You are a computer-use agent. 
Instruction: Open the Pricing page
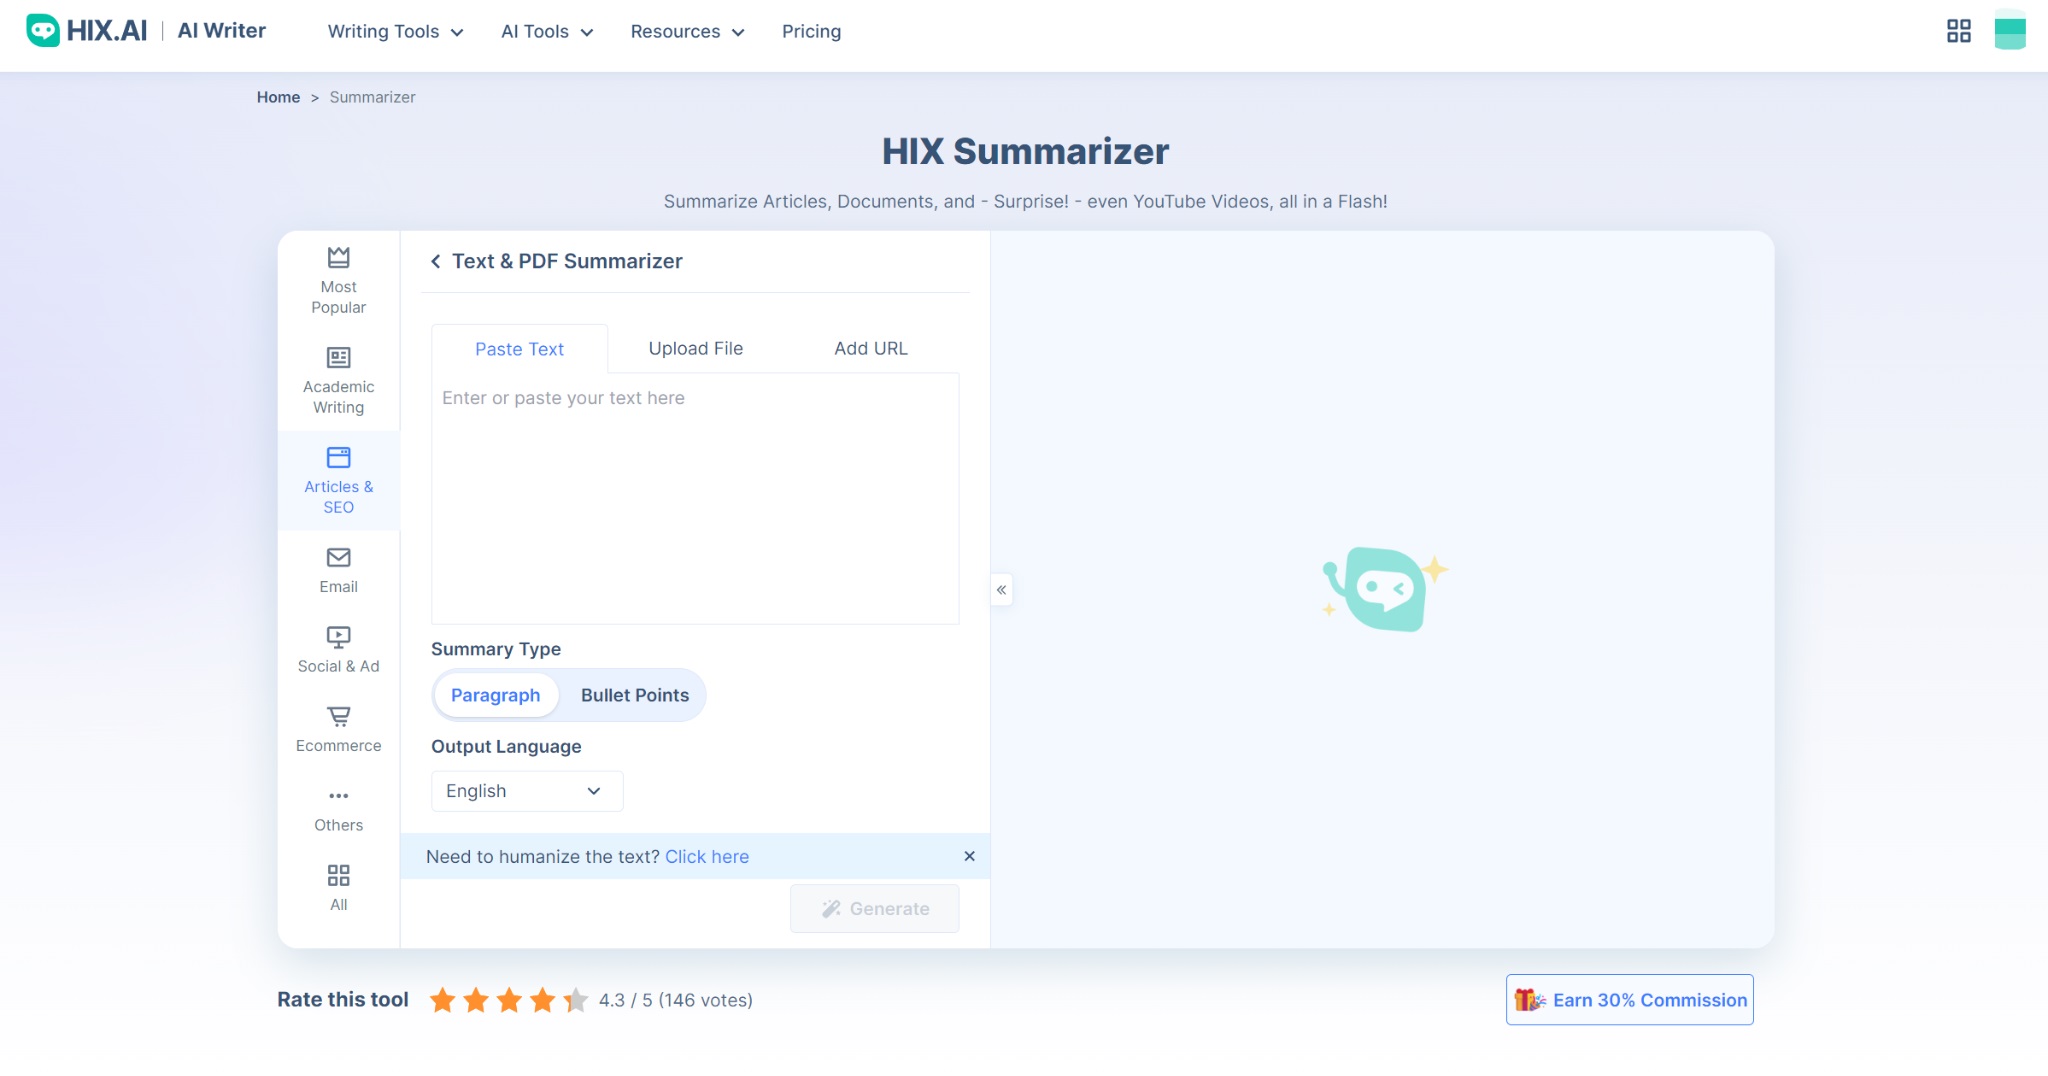click(811, 31)
